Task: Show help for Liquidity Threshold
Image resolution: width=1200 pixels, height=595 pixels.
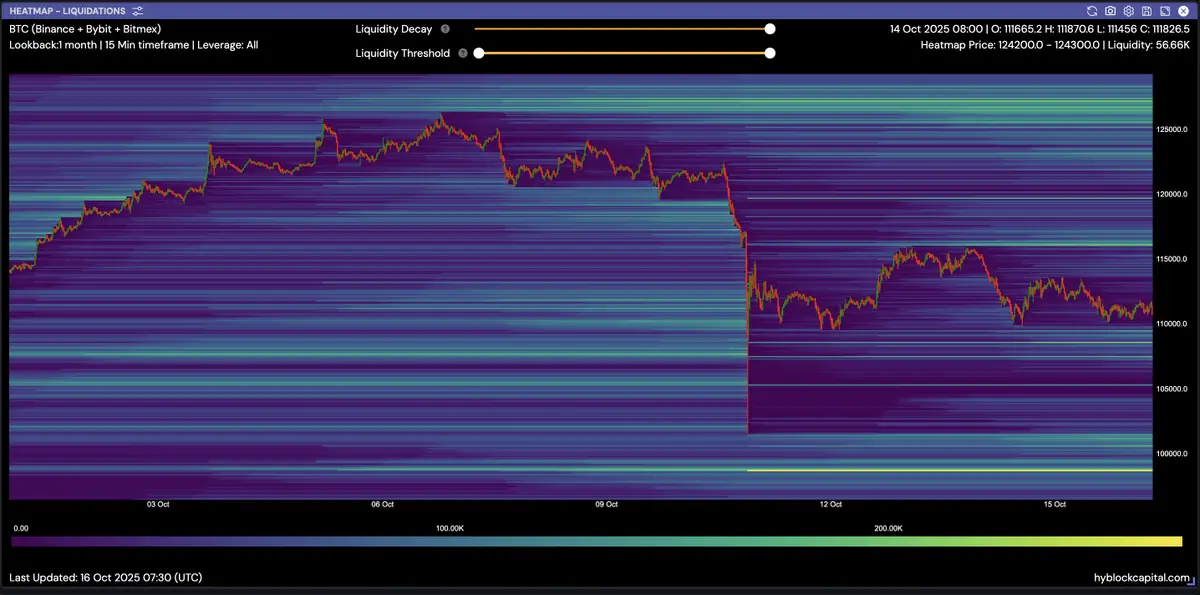Action: [463, 53]
